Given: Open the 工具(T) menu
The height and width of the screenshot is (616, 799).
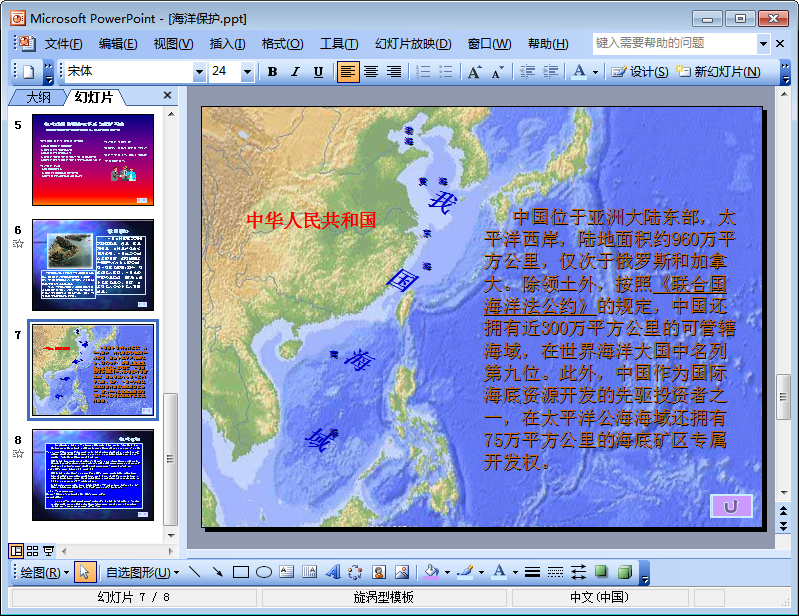Looking at the screenshot, I should (339, 44).
